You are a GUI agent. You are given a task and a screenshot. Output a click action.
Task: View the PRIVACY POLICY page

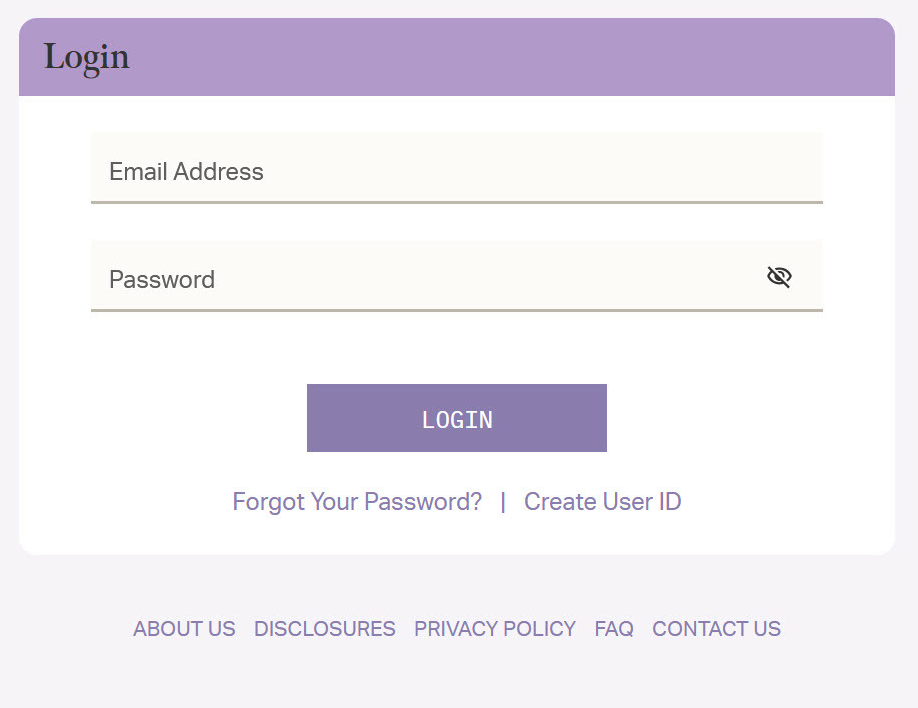(495, 629)
